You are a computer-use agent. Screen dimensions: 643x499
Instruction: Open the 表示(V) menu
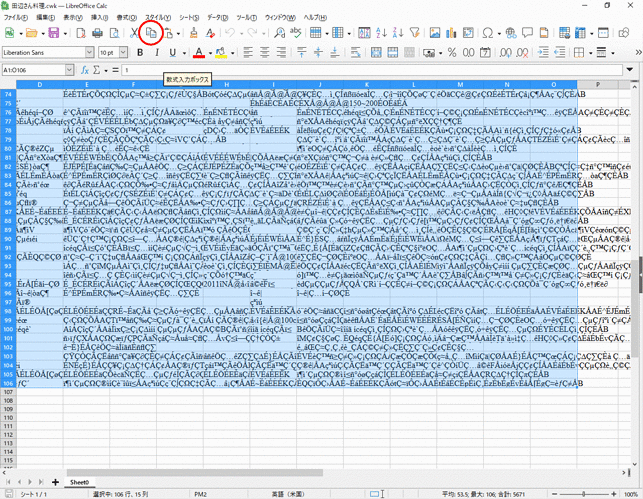point(73,18)
